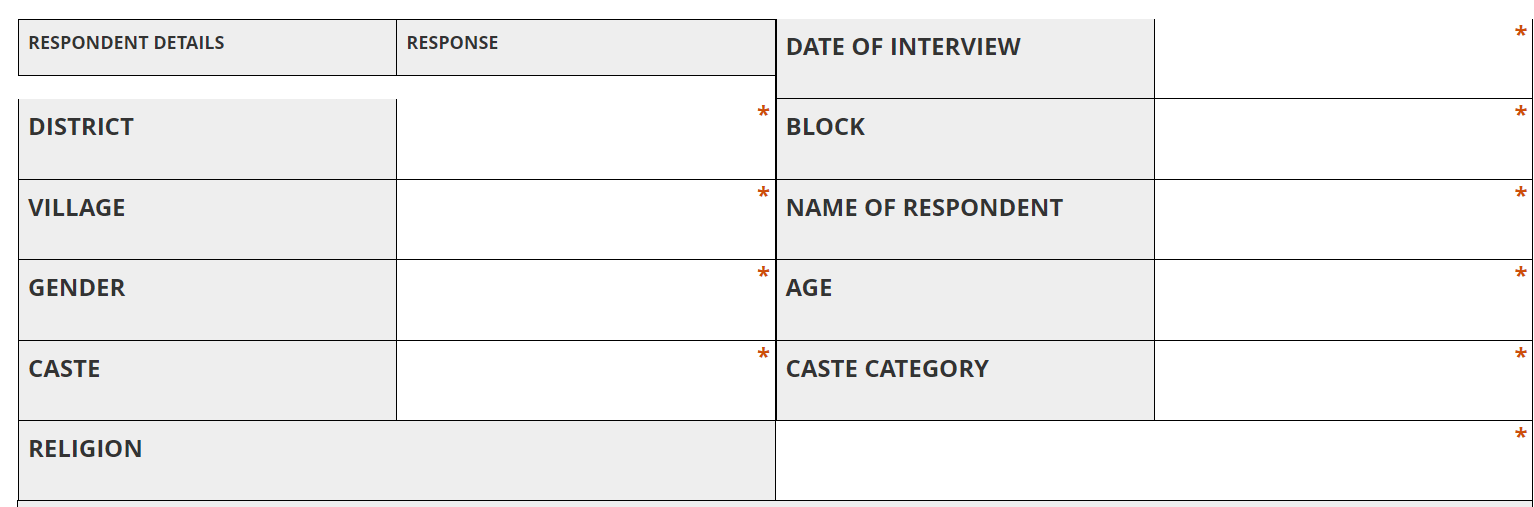This screenshot has width=1534, height=507.
Task: Select the Caste Category label
Action: [x=887, y=369]
